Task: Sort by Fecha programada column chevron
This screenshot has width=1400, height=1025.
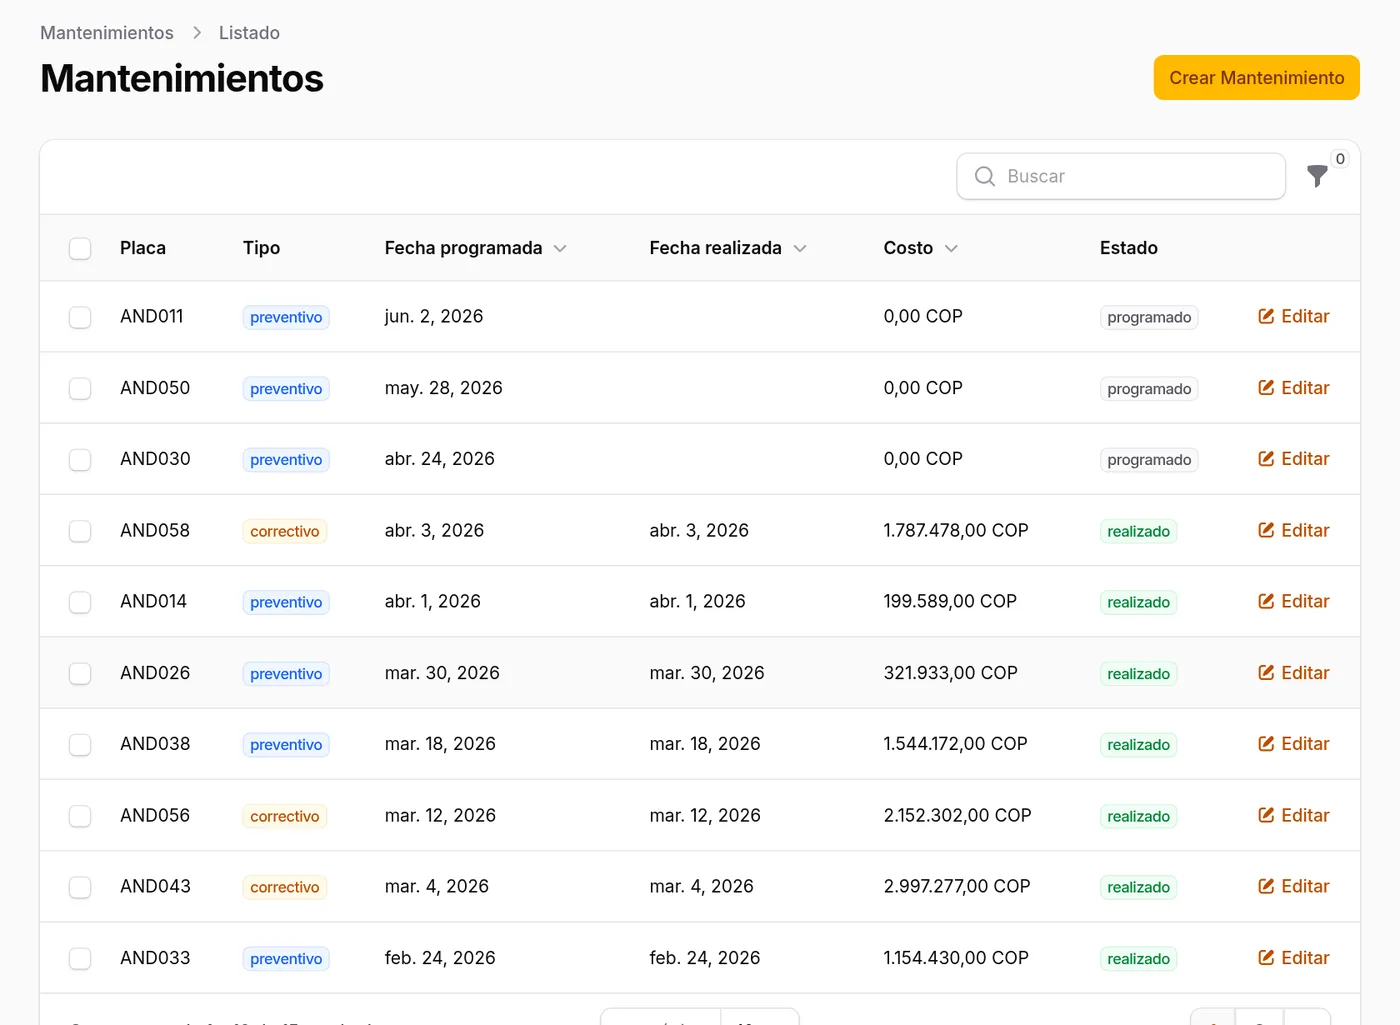Action: (560, 248)
